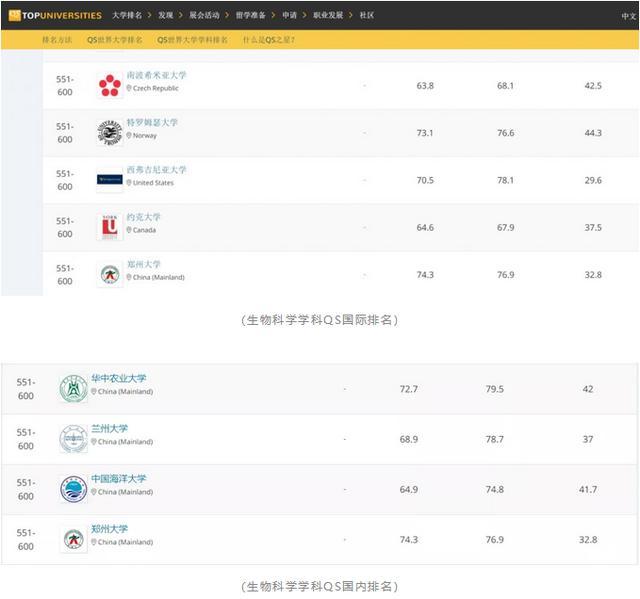Click the 约克大学 red U logo
Screen dimensions: 640x599
[x=110, y=227]
